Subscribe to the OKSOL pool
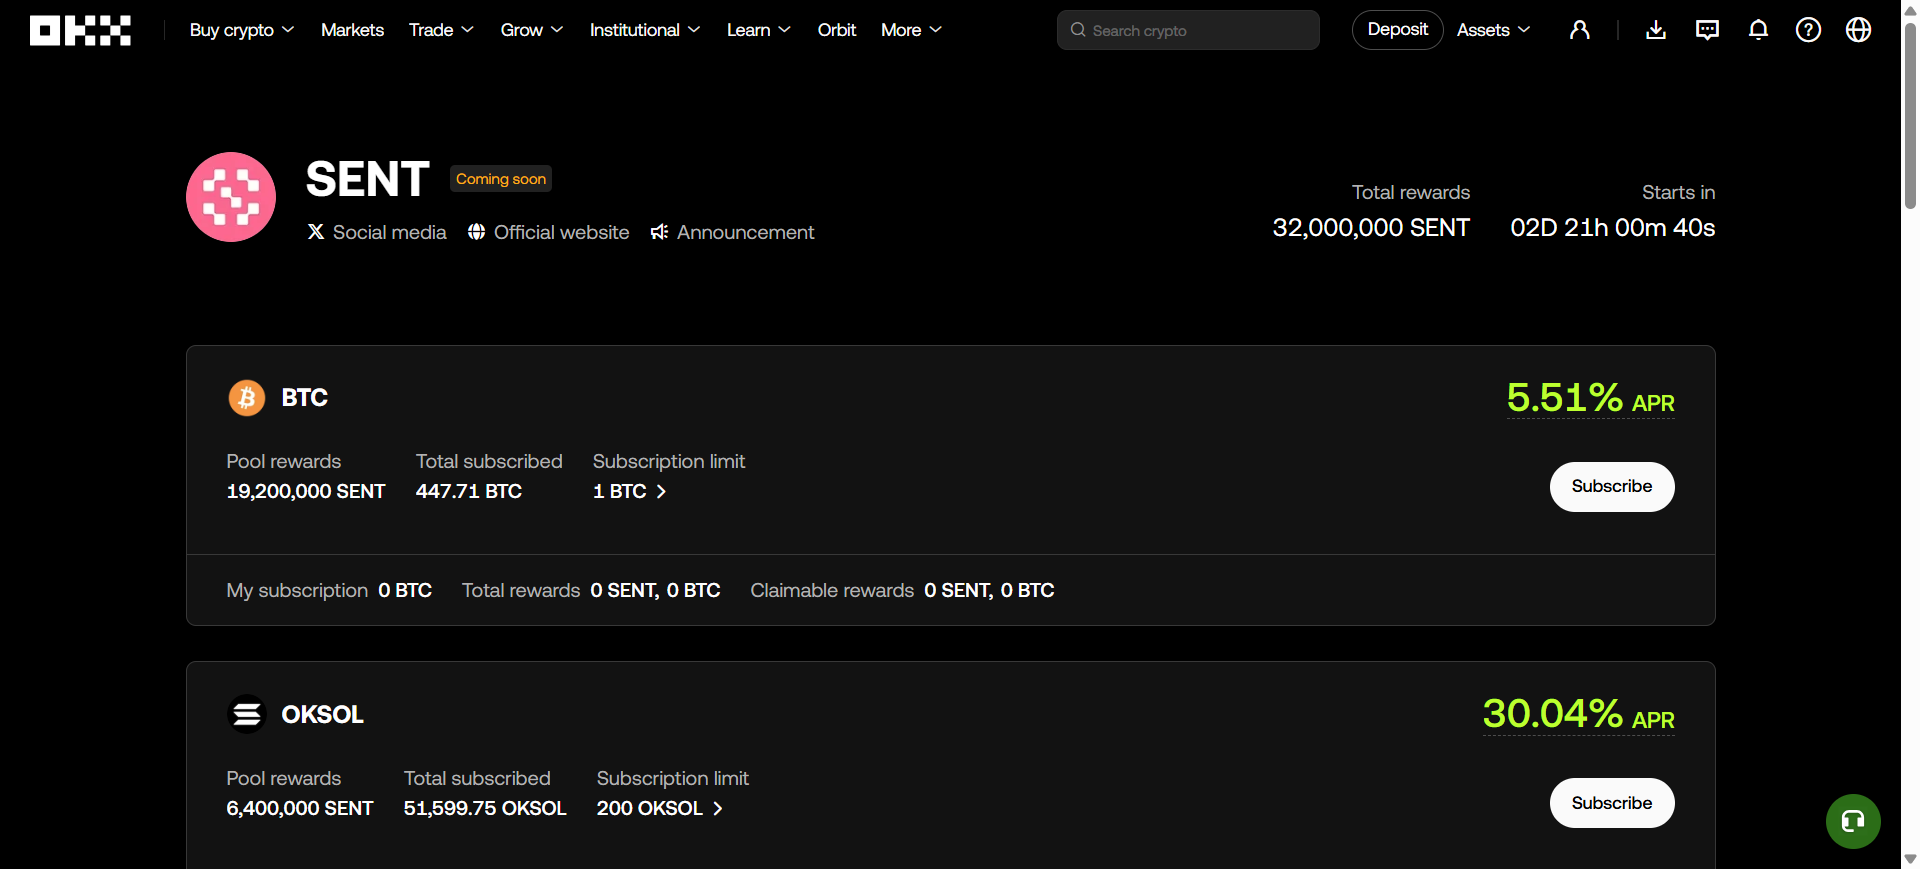1920x869 pixels. click(x=1612, y=803)
